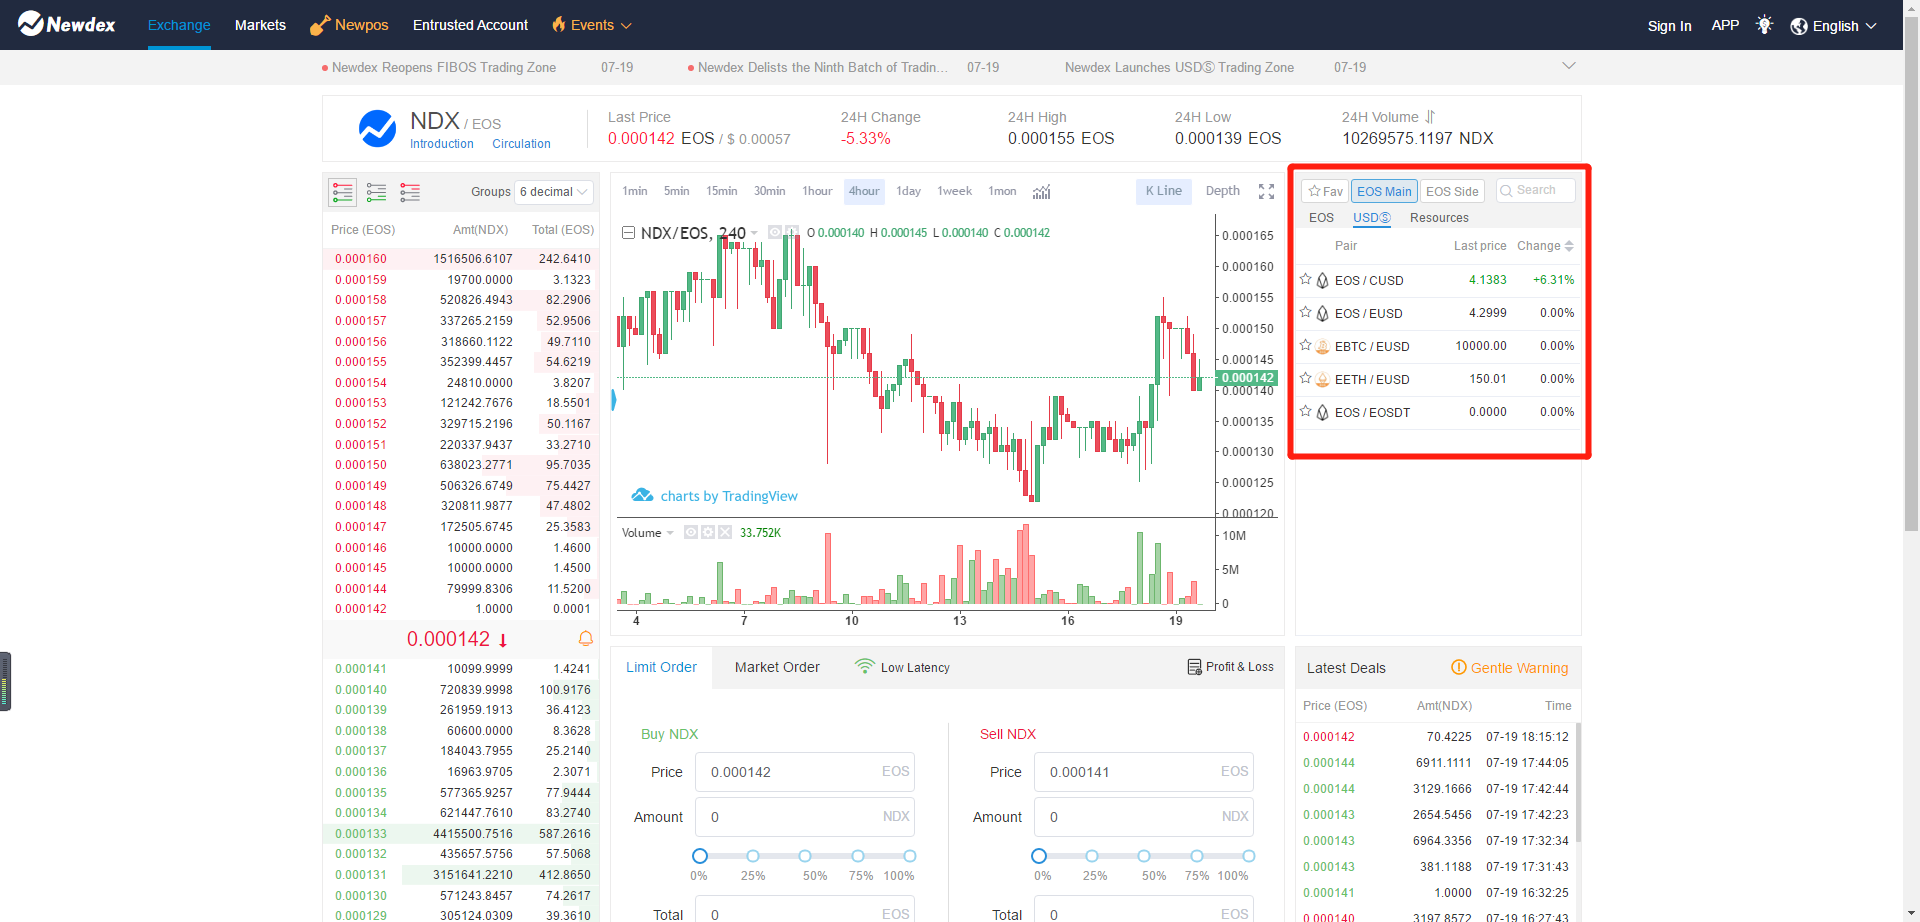Set Sell amount slider to 75%
Screen dimensions: 1920x922
1197,856
